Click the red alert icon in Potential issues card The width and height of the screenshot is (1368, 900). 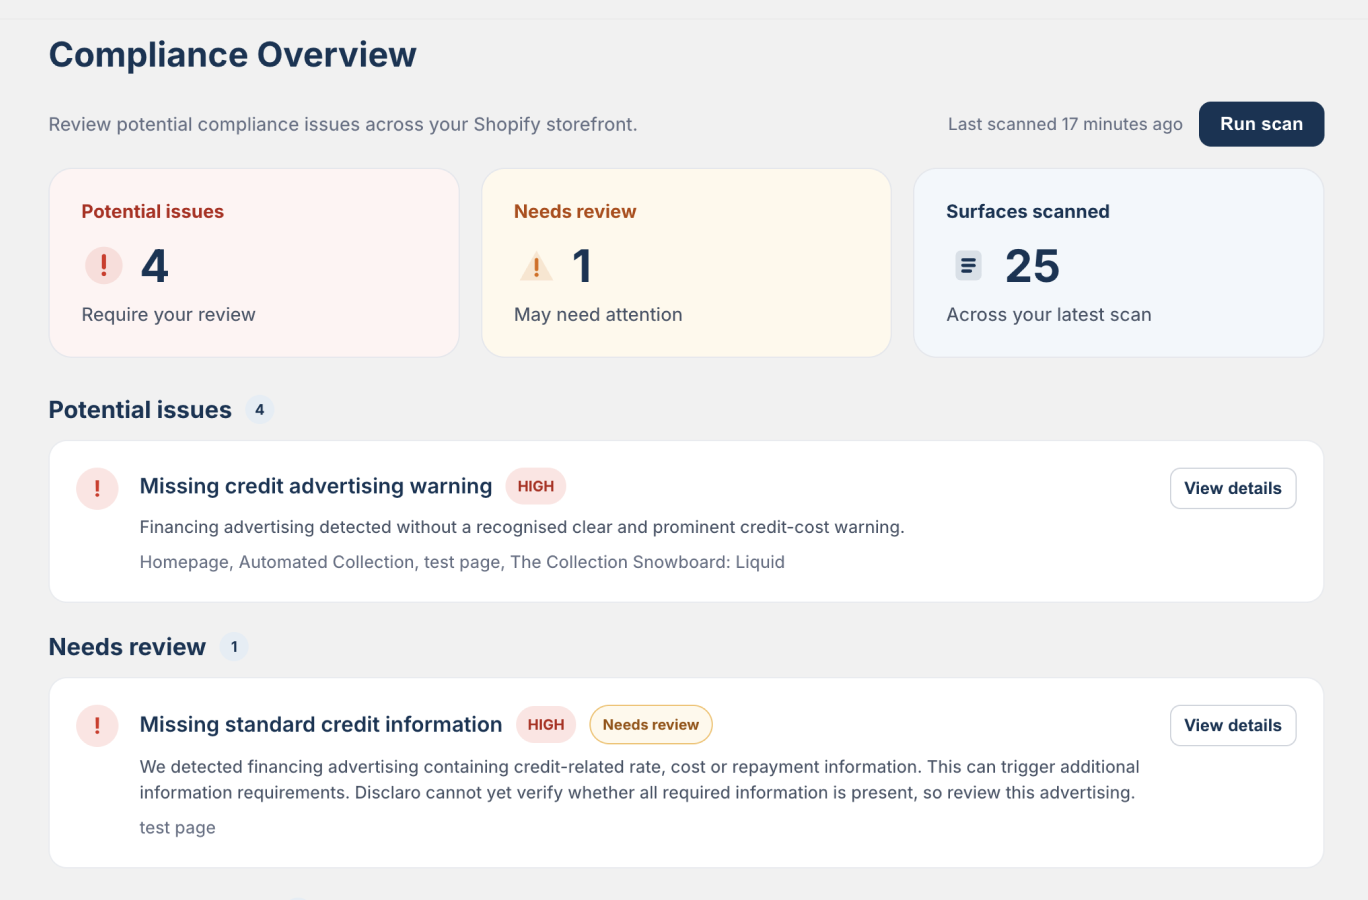coord(103,265)
